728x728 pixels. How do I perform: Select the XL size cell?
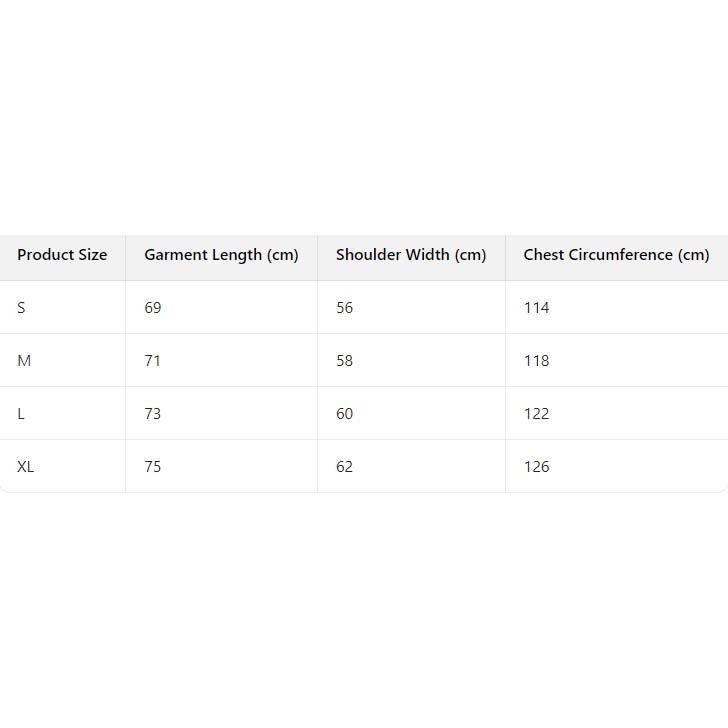click(x=26, y=467)
